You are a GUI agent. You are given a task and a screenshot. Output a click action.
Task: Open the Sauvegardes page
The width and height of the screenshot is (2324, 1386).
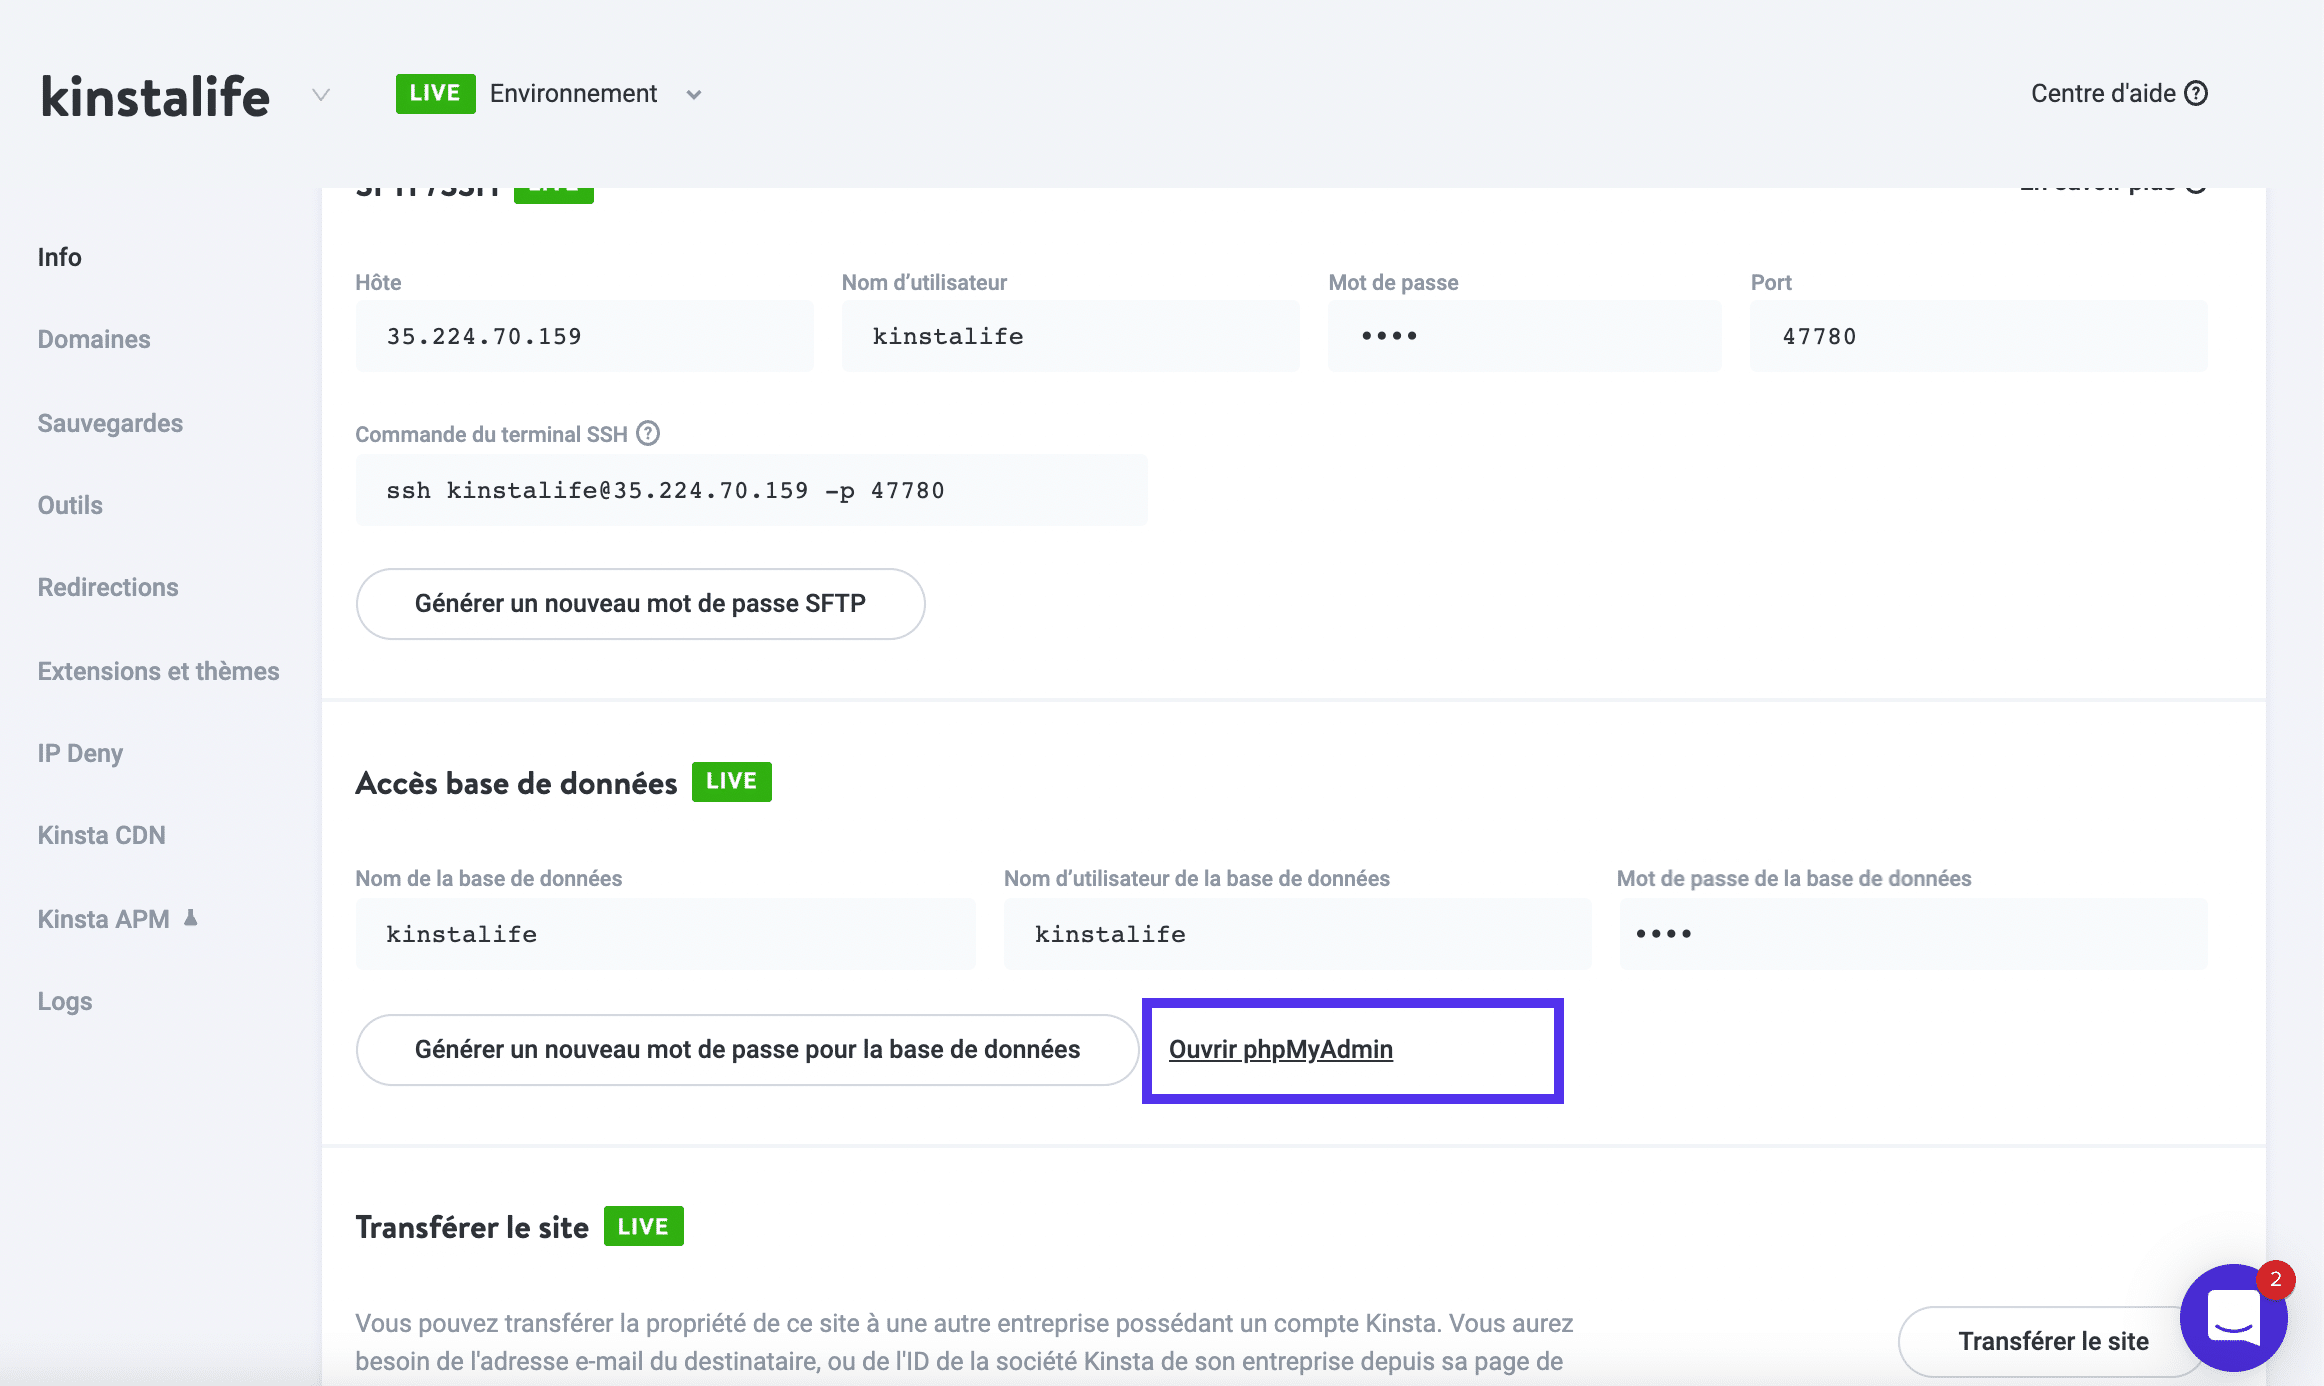pos(110,422)
